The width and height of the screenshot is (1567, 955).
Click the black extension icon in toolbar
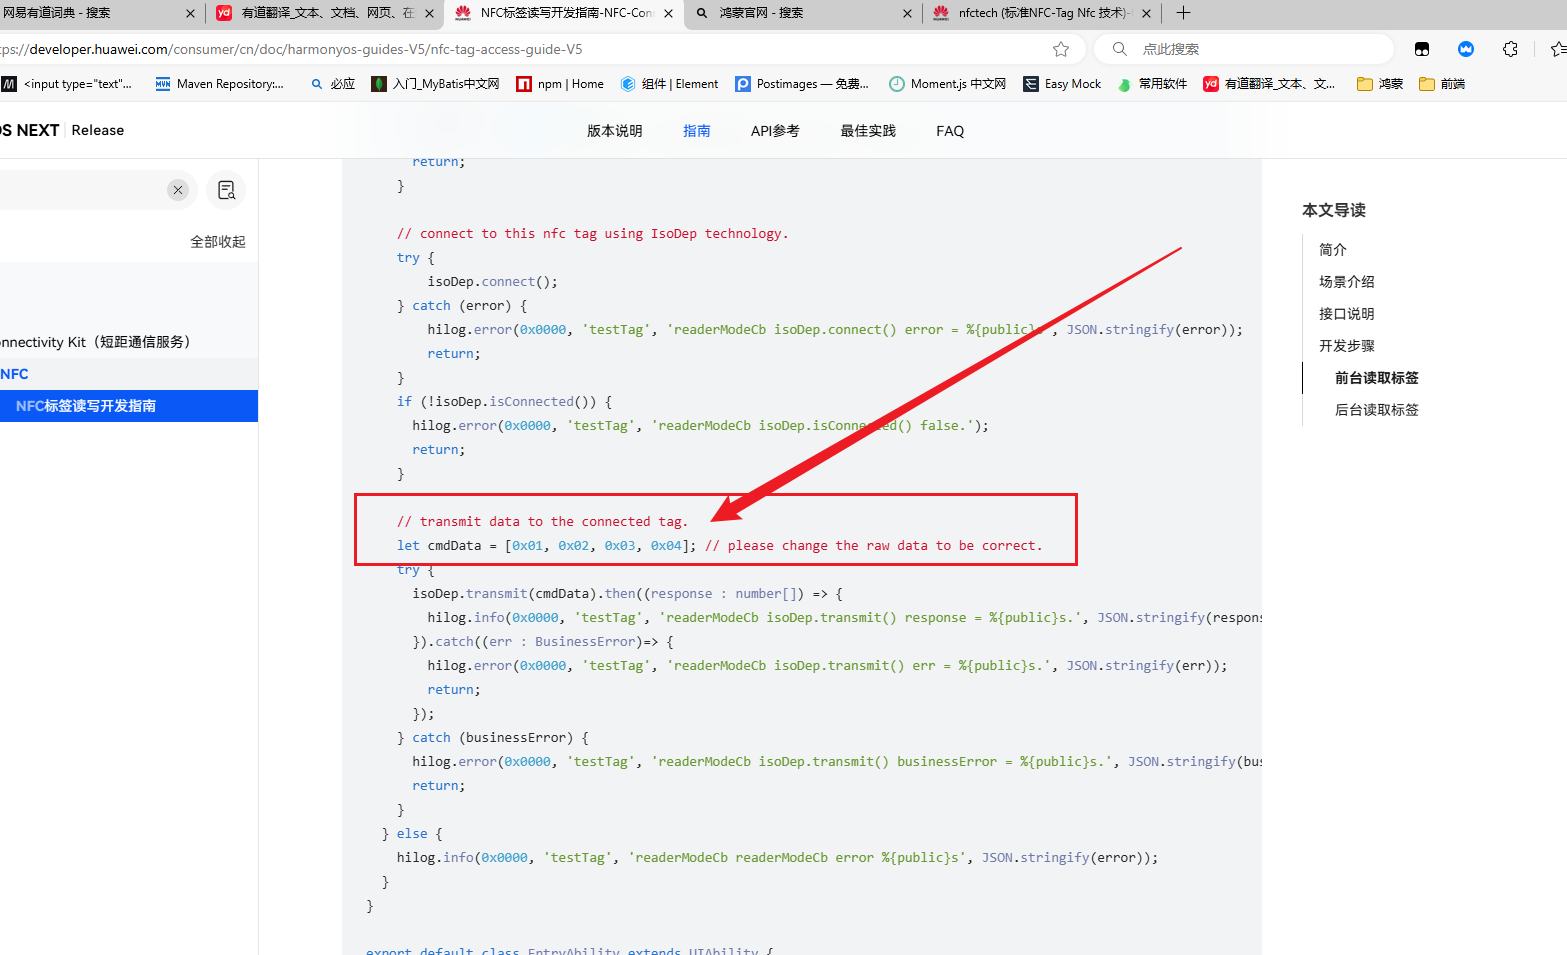(x=1422, y=49)
